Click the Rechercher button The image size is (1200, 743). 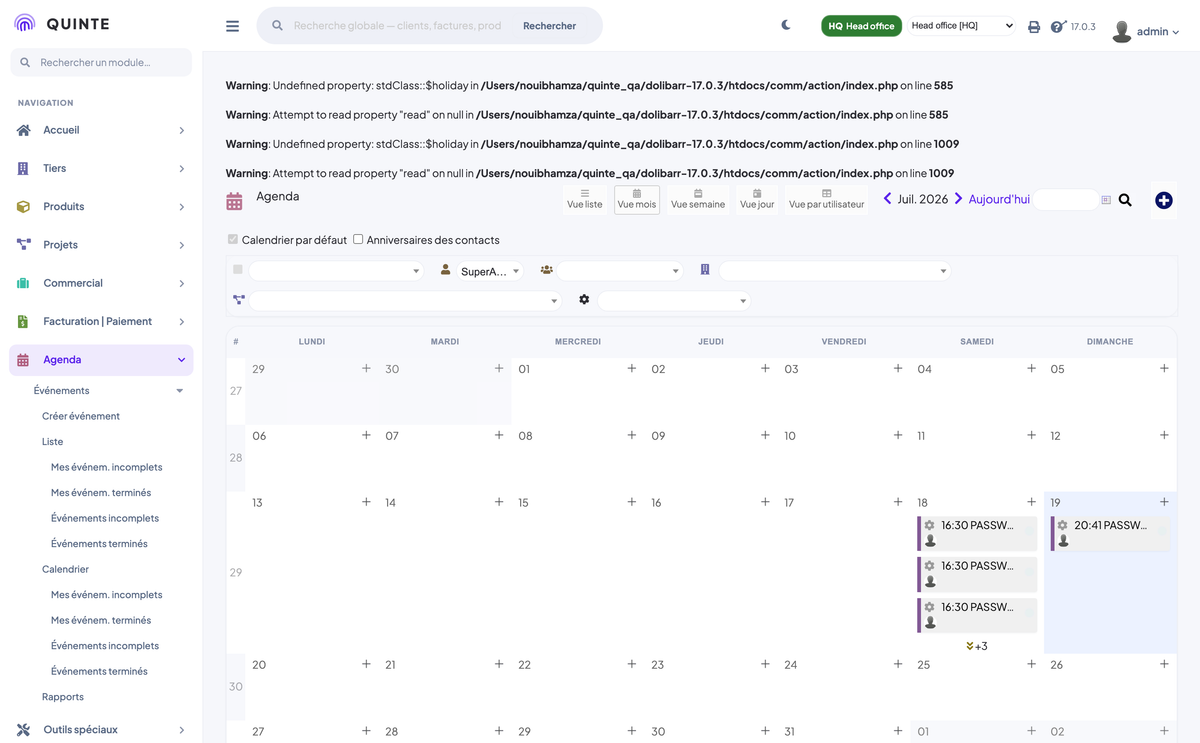coord(549,26)
